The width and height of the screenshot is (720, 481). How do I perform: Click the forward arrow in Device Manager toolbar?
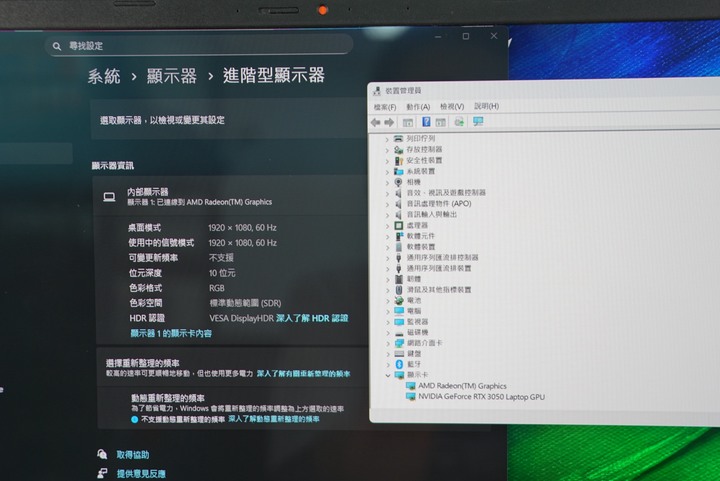(x=389, y=122)
